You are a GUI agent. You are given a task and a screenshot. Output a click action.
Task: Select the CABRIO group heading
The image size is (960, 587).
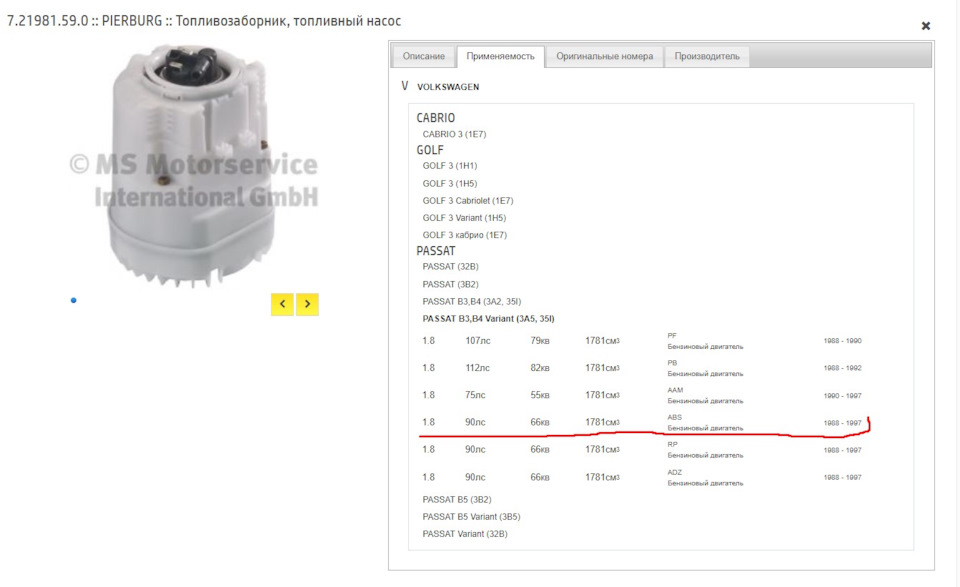point(435,118)
